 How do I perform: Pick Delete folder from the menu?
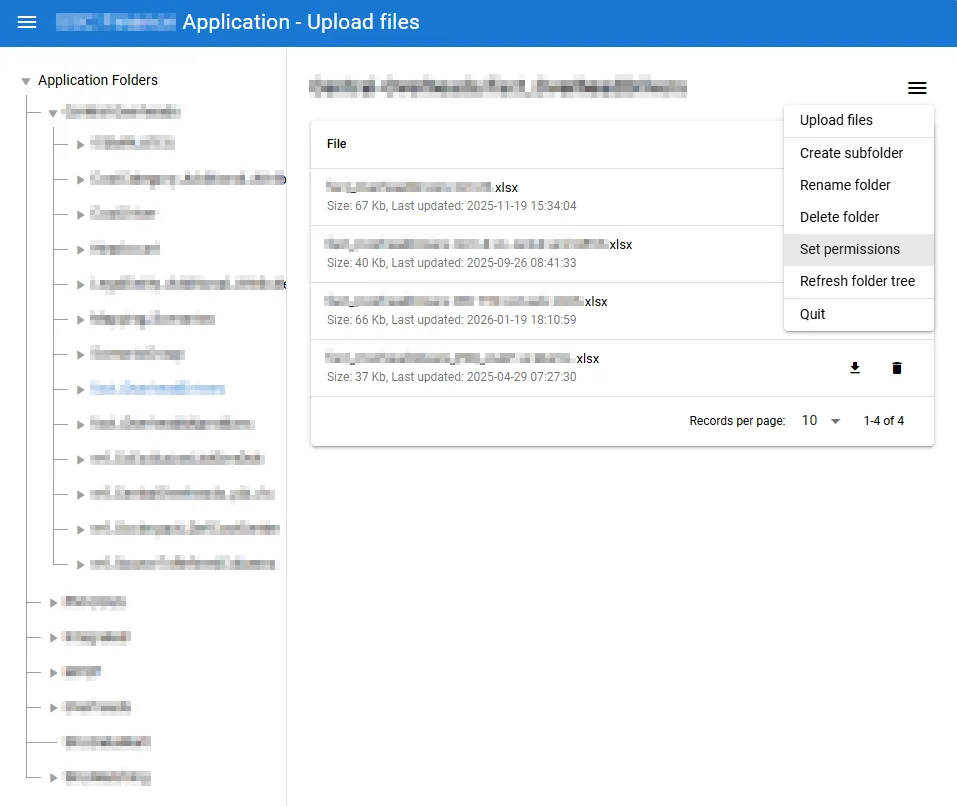coord(839,217)
